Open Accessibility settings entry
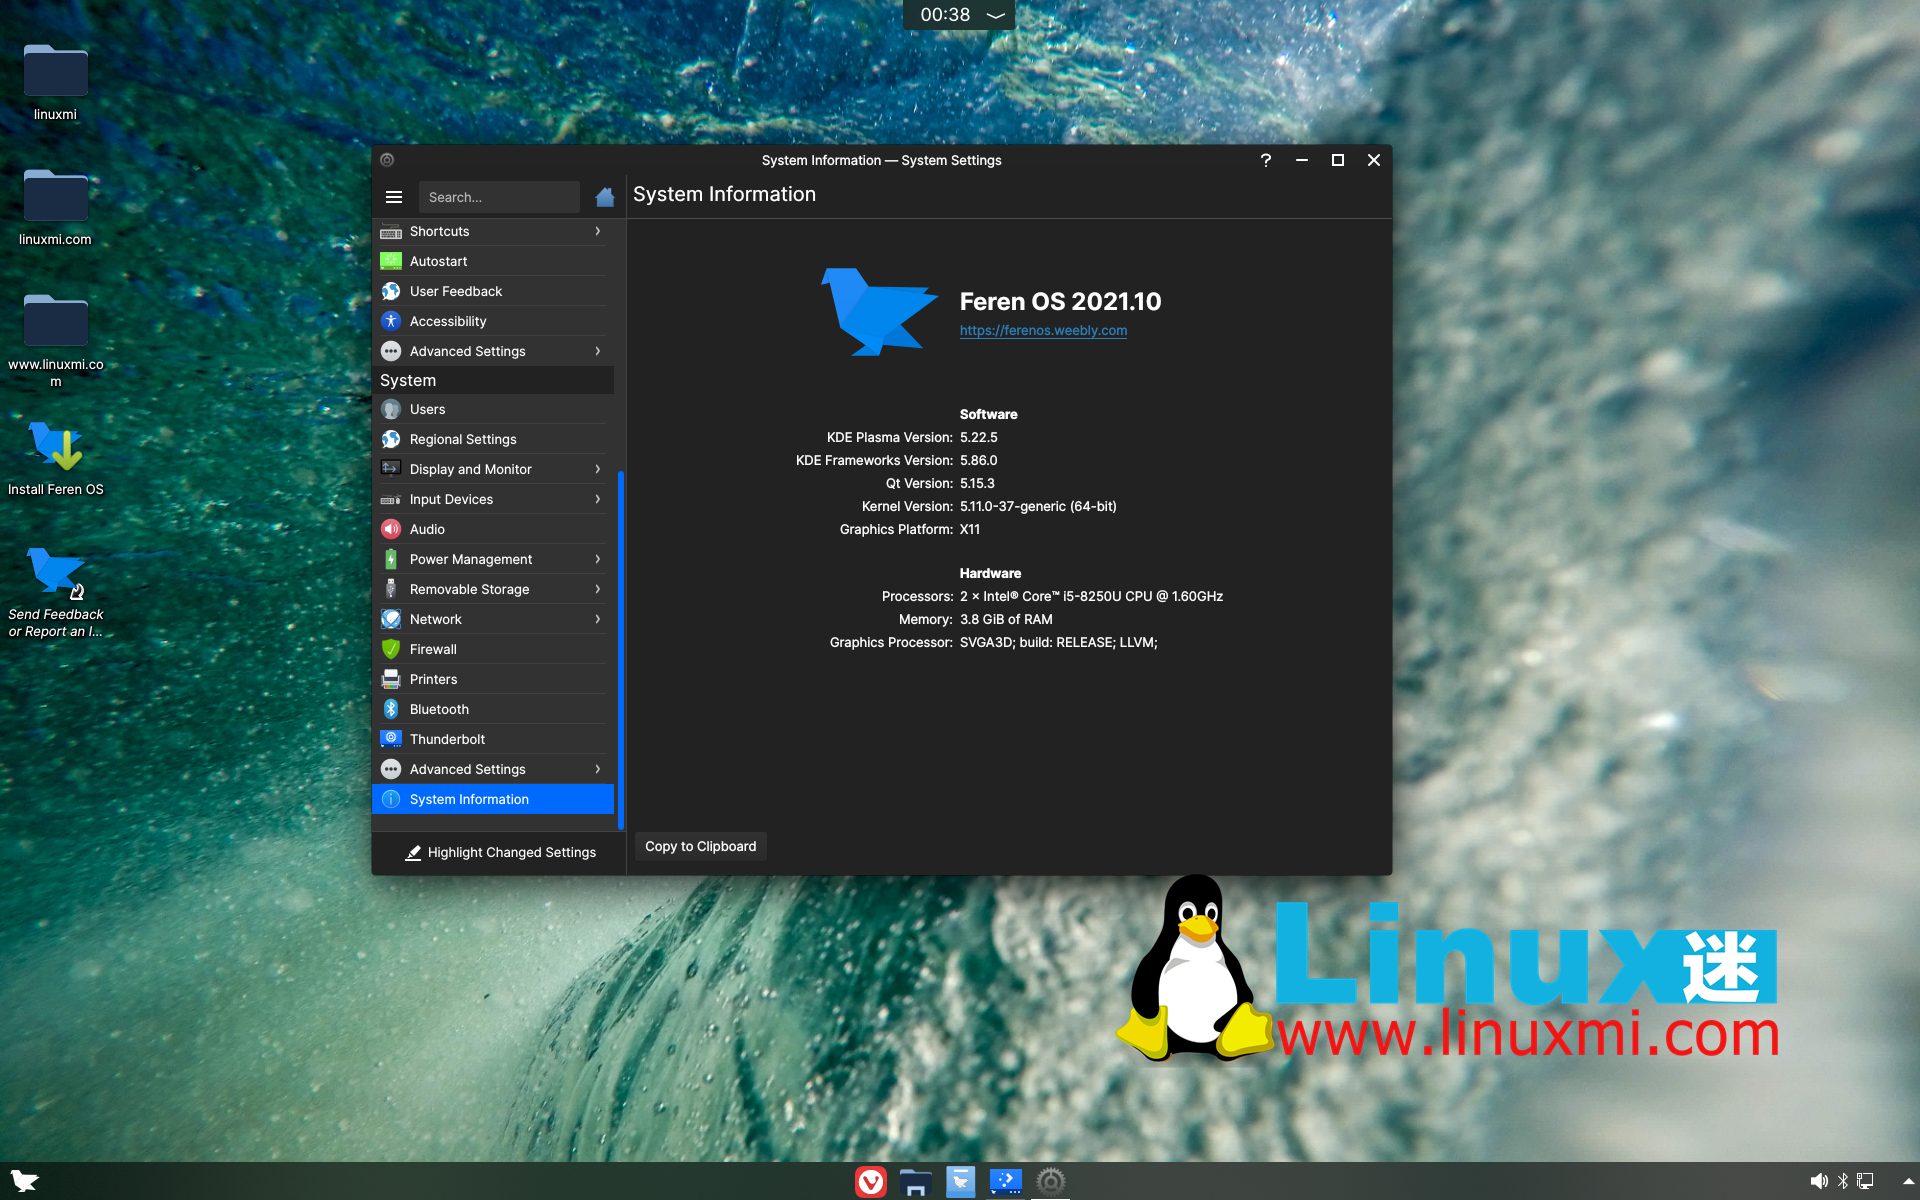1920x1200 pixels. [x=493, y=321]
